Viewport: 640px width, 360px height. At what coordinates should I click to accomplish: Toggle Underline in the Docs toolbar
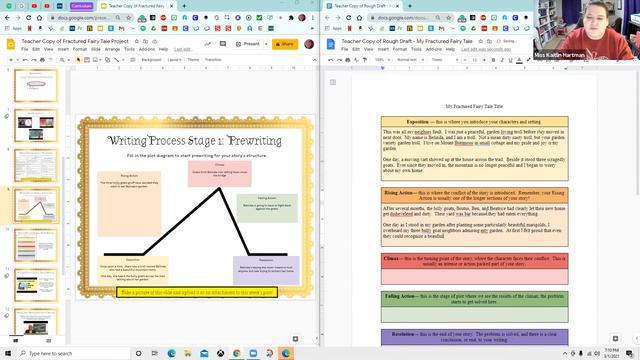(510, 60)
